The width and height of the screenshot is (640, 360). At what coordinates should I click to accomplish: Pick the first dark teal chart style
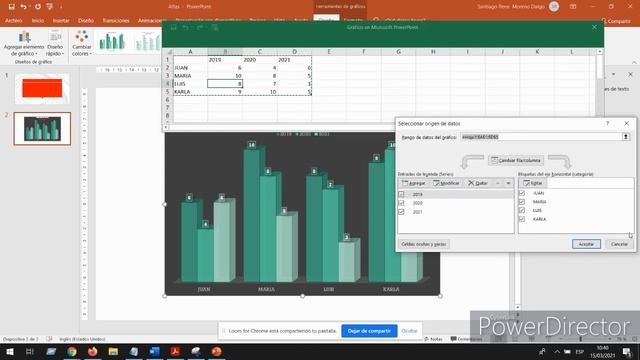click(112, 42)
